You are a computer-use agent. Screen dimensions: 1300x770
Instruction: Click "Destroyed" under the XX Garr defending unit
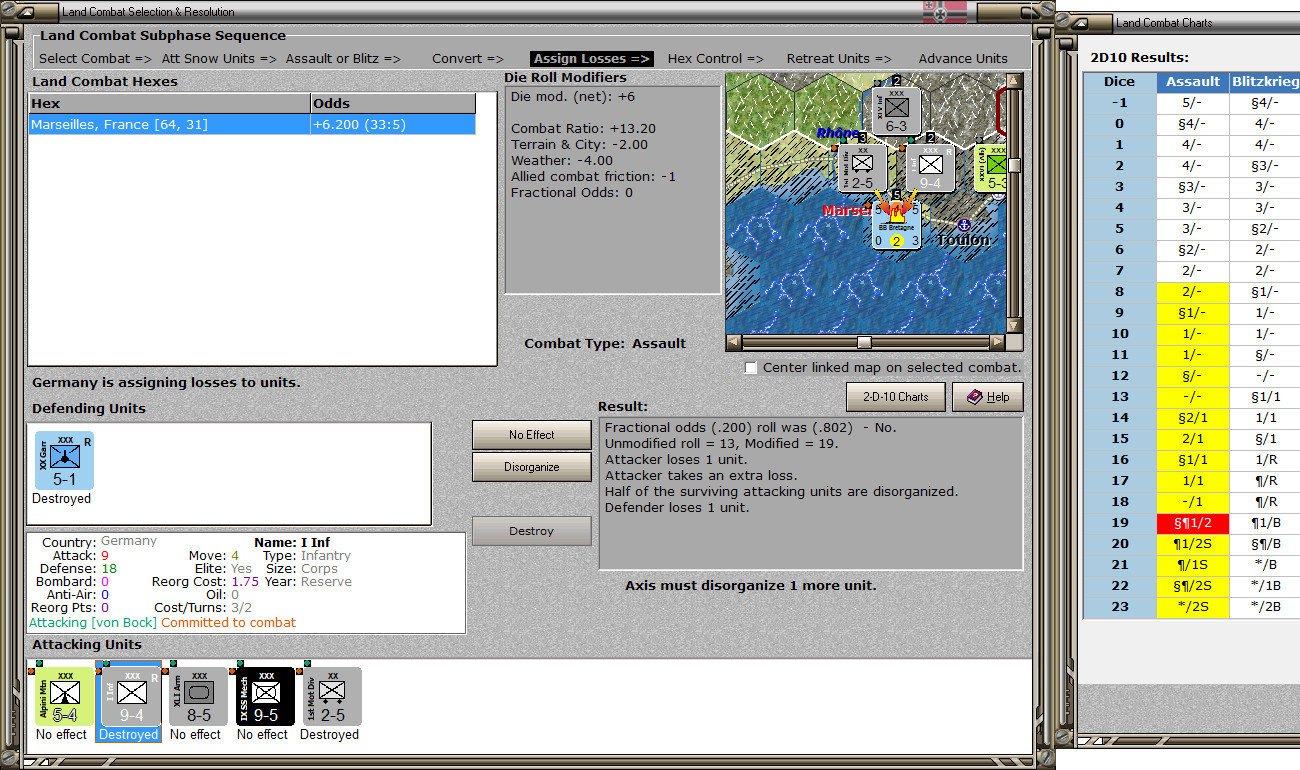61,499
